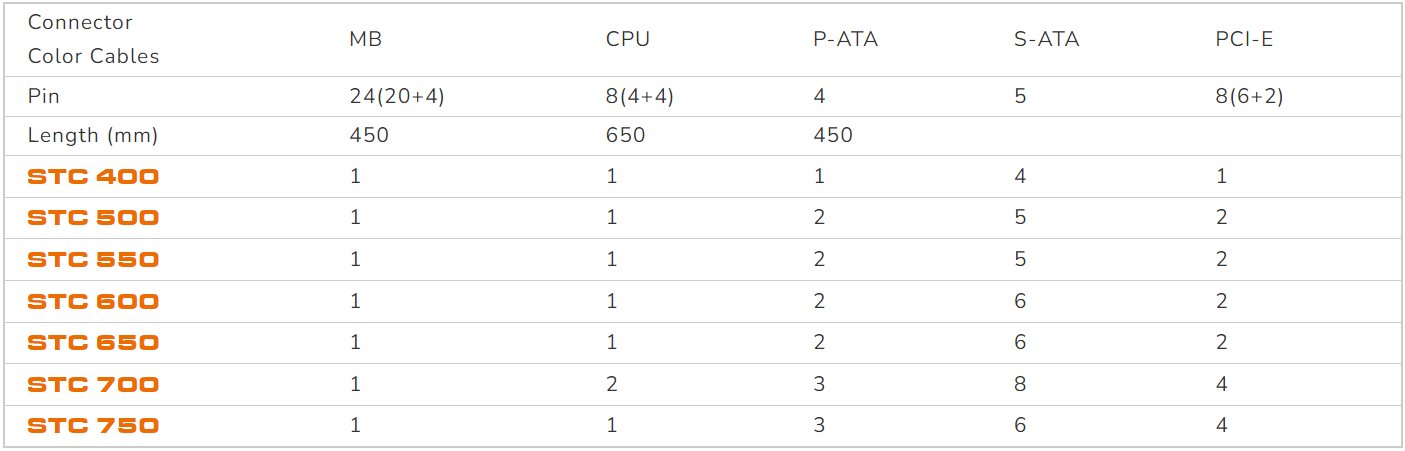This screenshot has height=451, width=1405.
Task: Click the S-ATA column header
Action: tap(1046, 39)
